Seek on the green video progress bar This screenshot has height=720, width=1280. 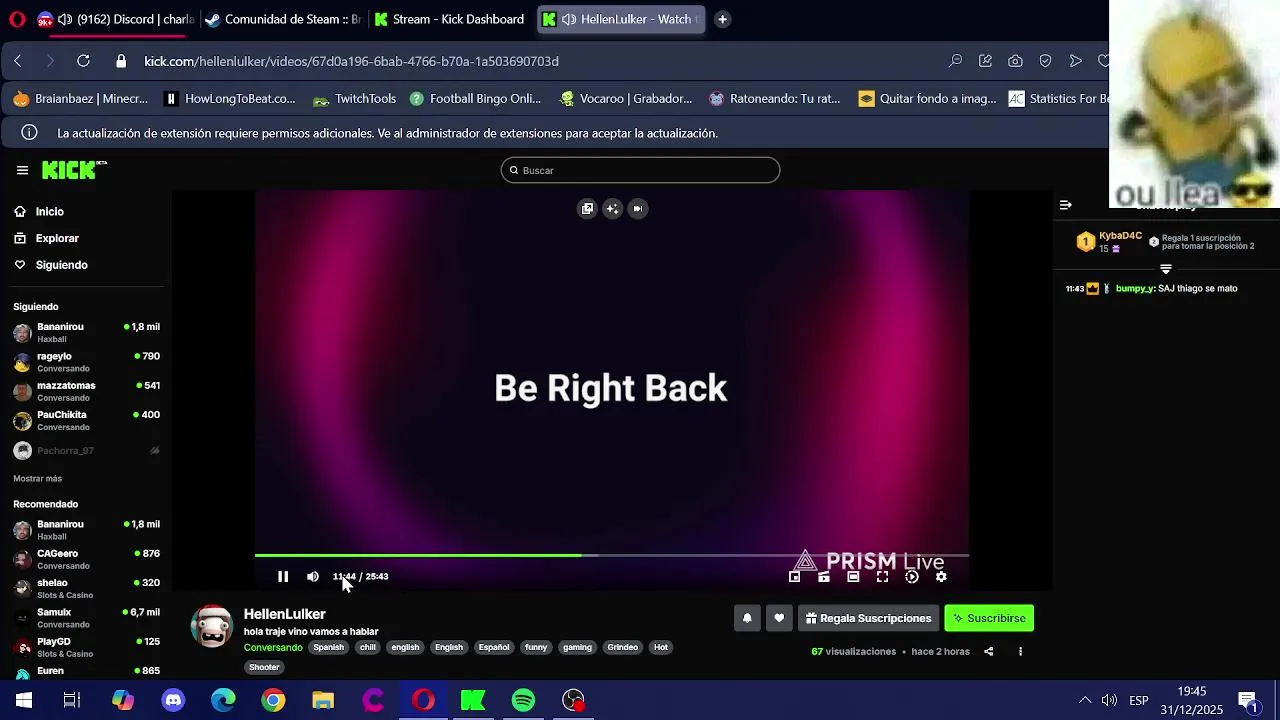[611, 555]
